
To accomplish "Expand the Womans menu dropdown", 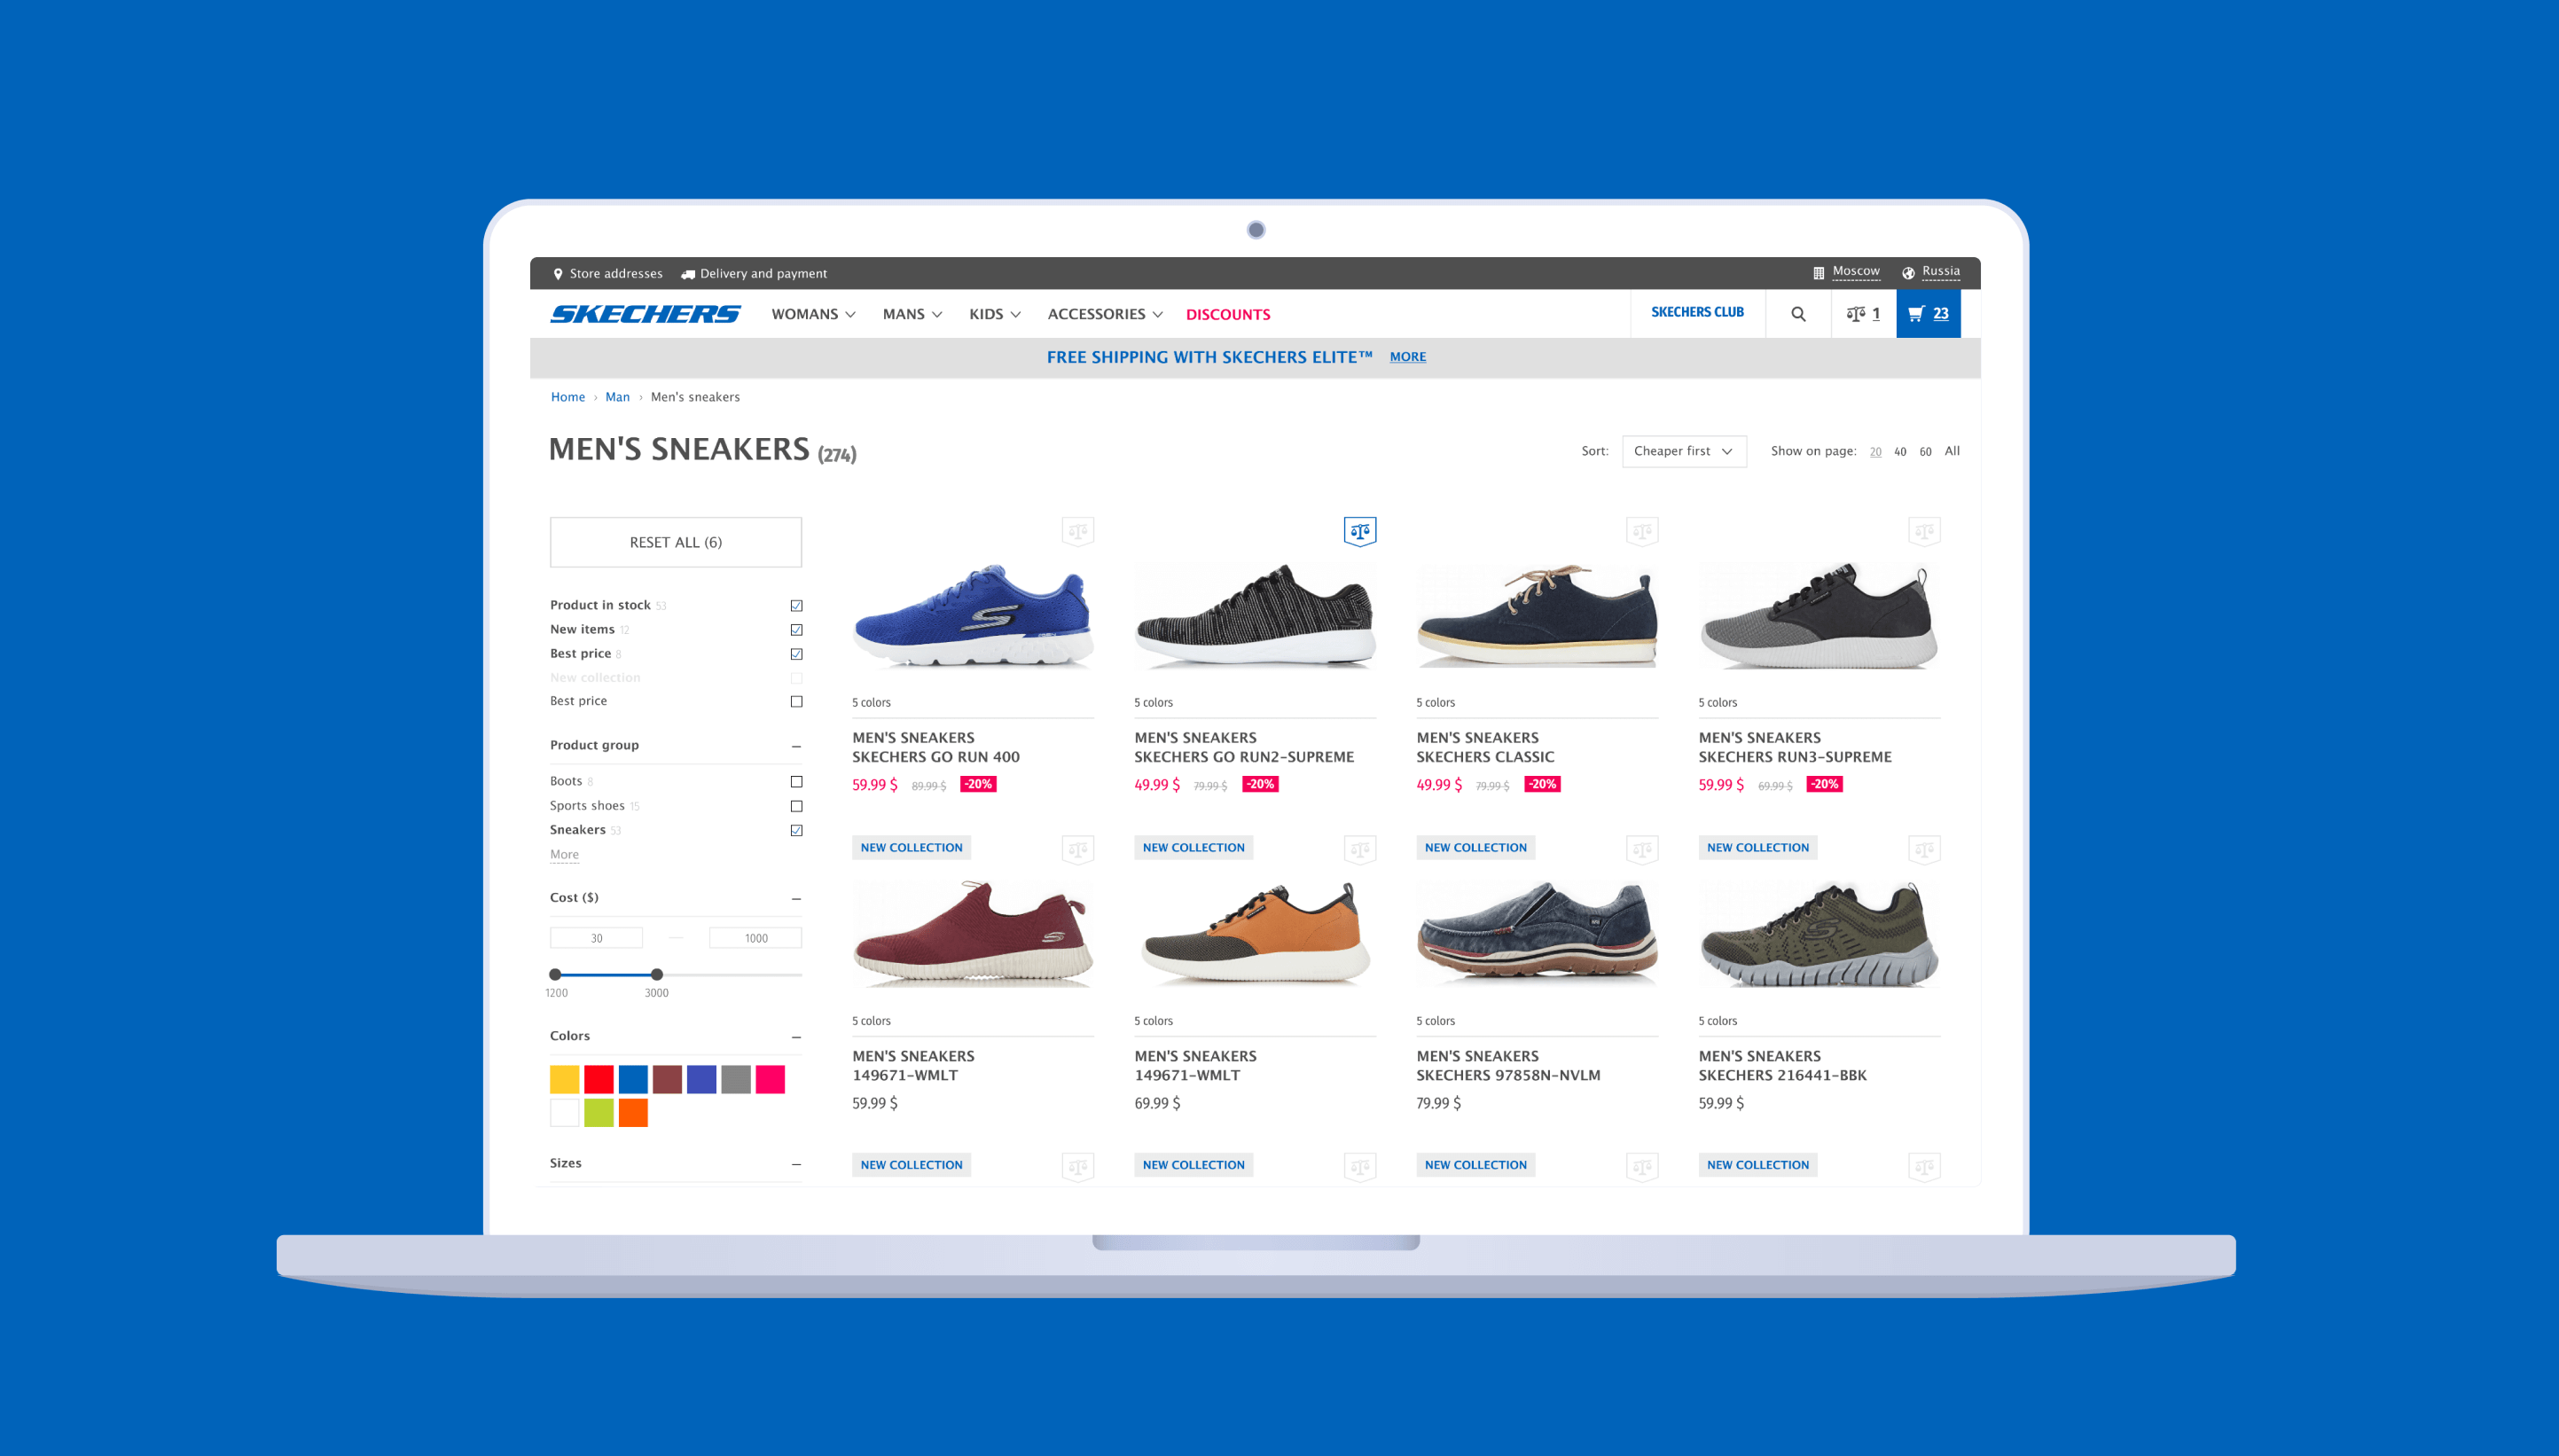I will point(813,314).
